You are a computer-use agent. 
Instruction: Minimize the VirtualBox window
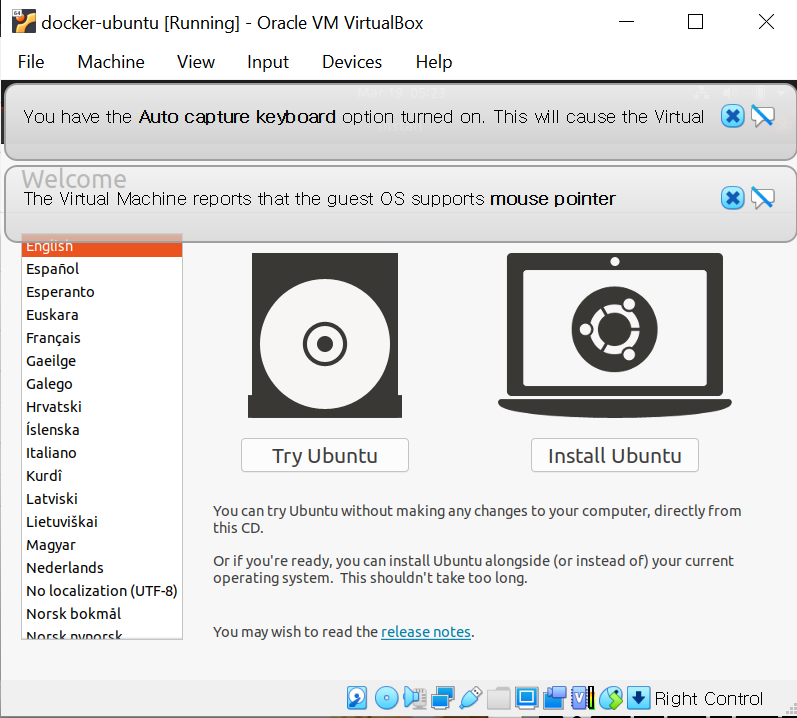pos(626,22)
